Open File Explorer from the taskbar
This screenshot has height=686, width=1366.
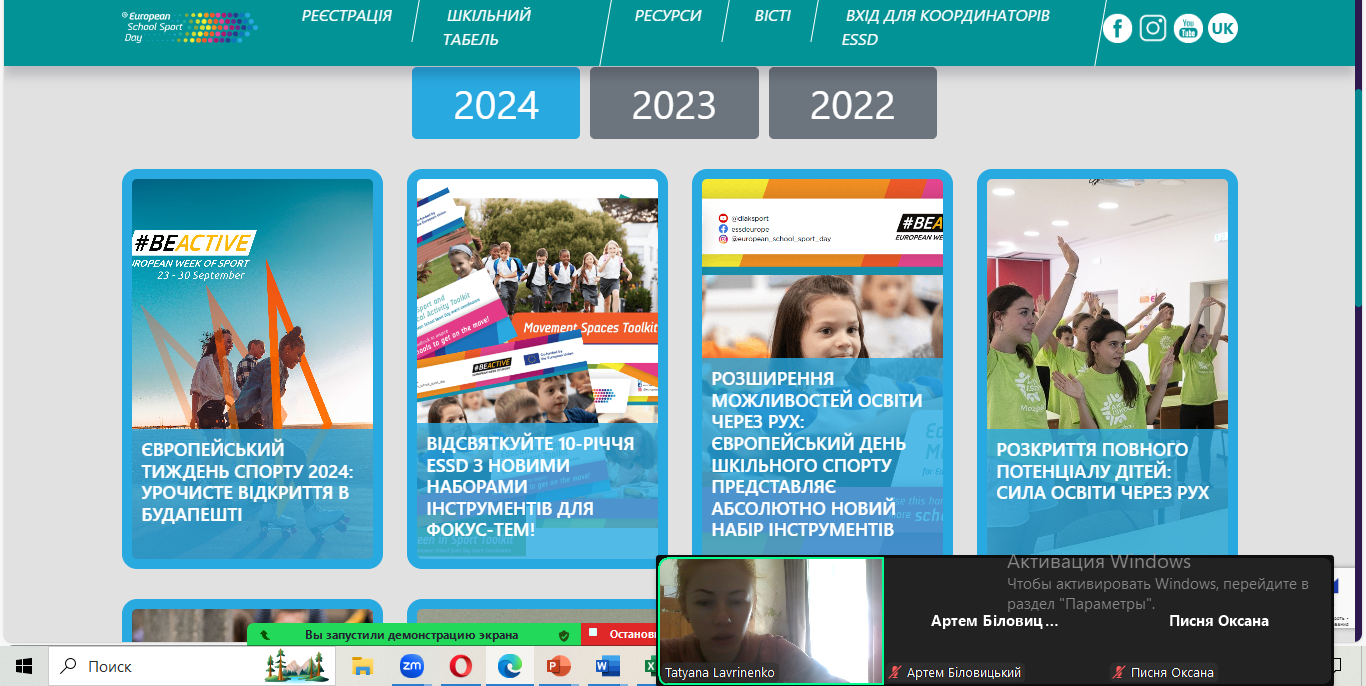[362, 665]
